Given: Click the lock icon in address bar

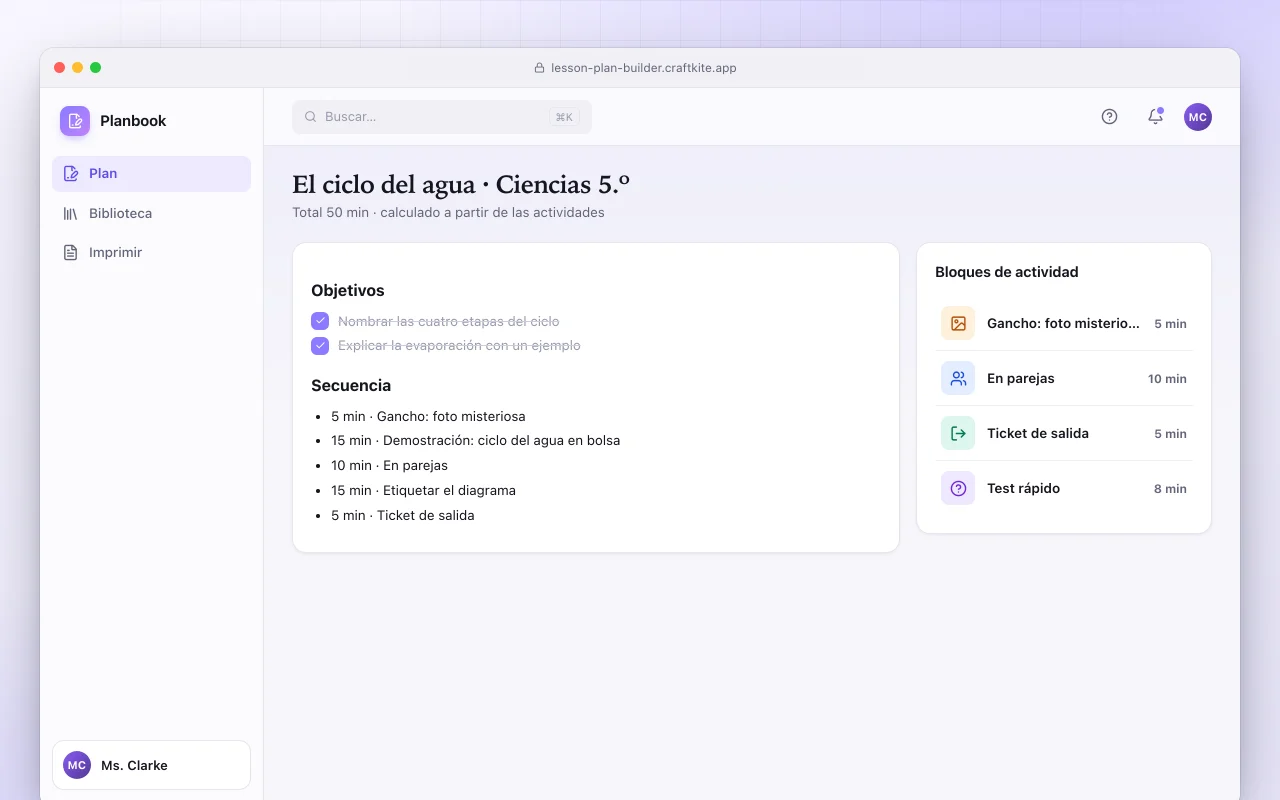Looking at the screenshot, I should [540, 68].
